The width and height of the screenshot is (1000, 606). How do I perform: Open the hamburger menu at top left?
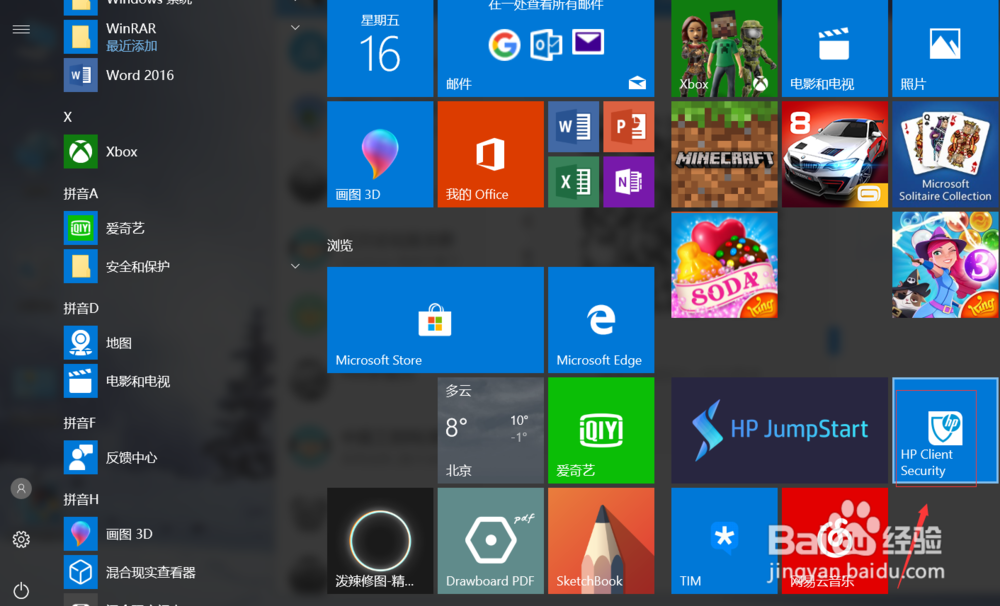[21, 29]
